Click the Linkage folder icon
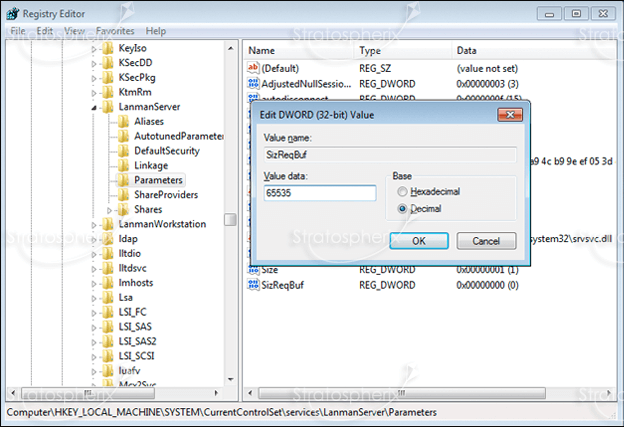The height and width of the screenshot is (427, 624). [x=123, y=166]
